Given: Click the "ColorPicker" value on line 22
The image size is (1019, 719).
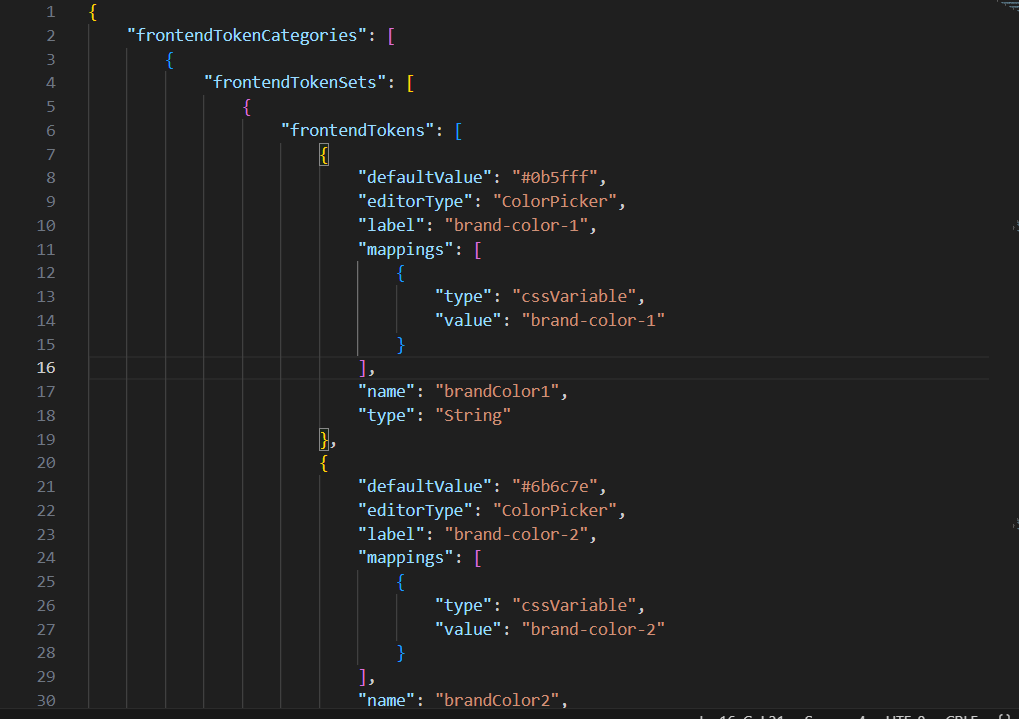Looking at the screenshot, I should [x=554, y=510].
